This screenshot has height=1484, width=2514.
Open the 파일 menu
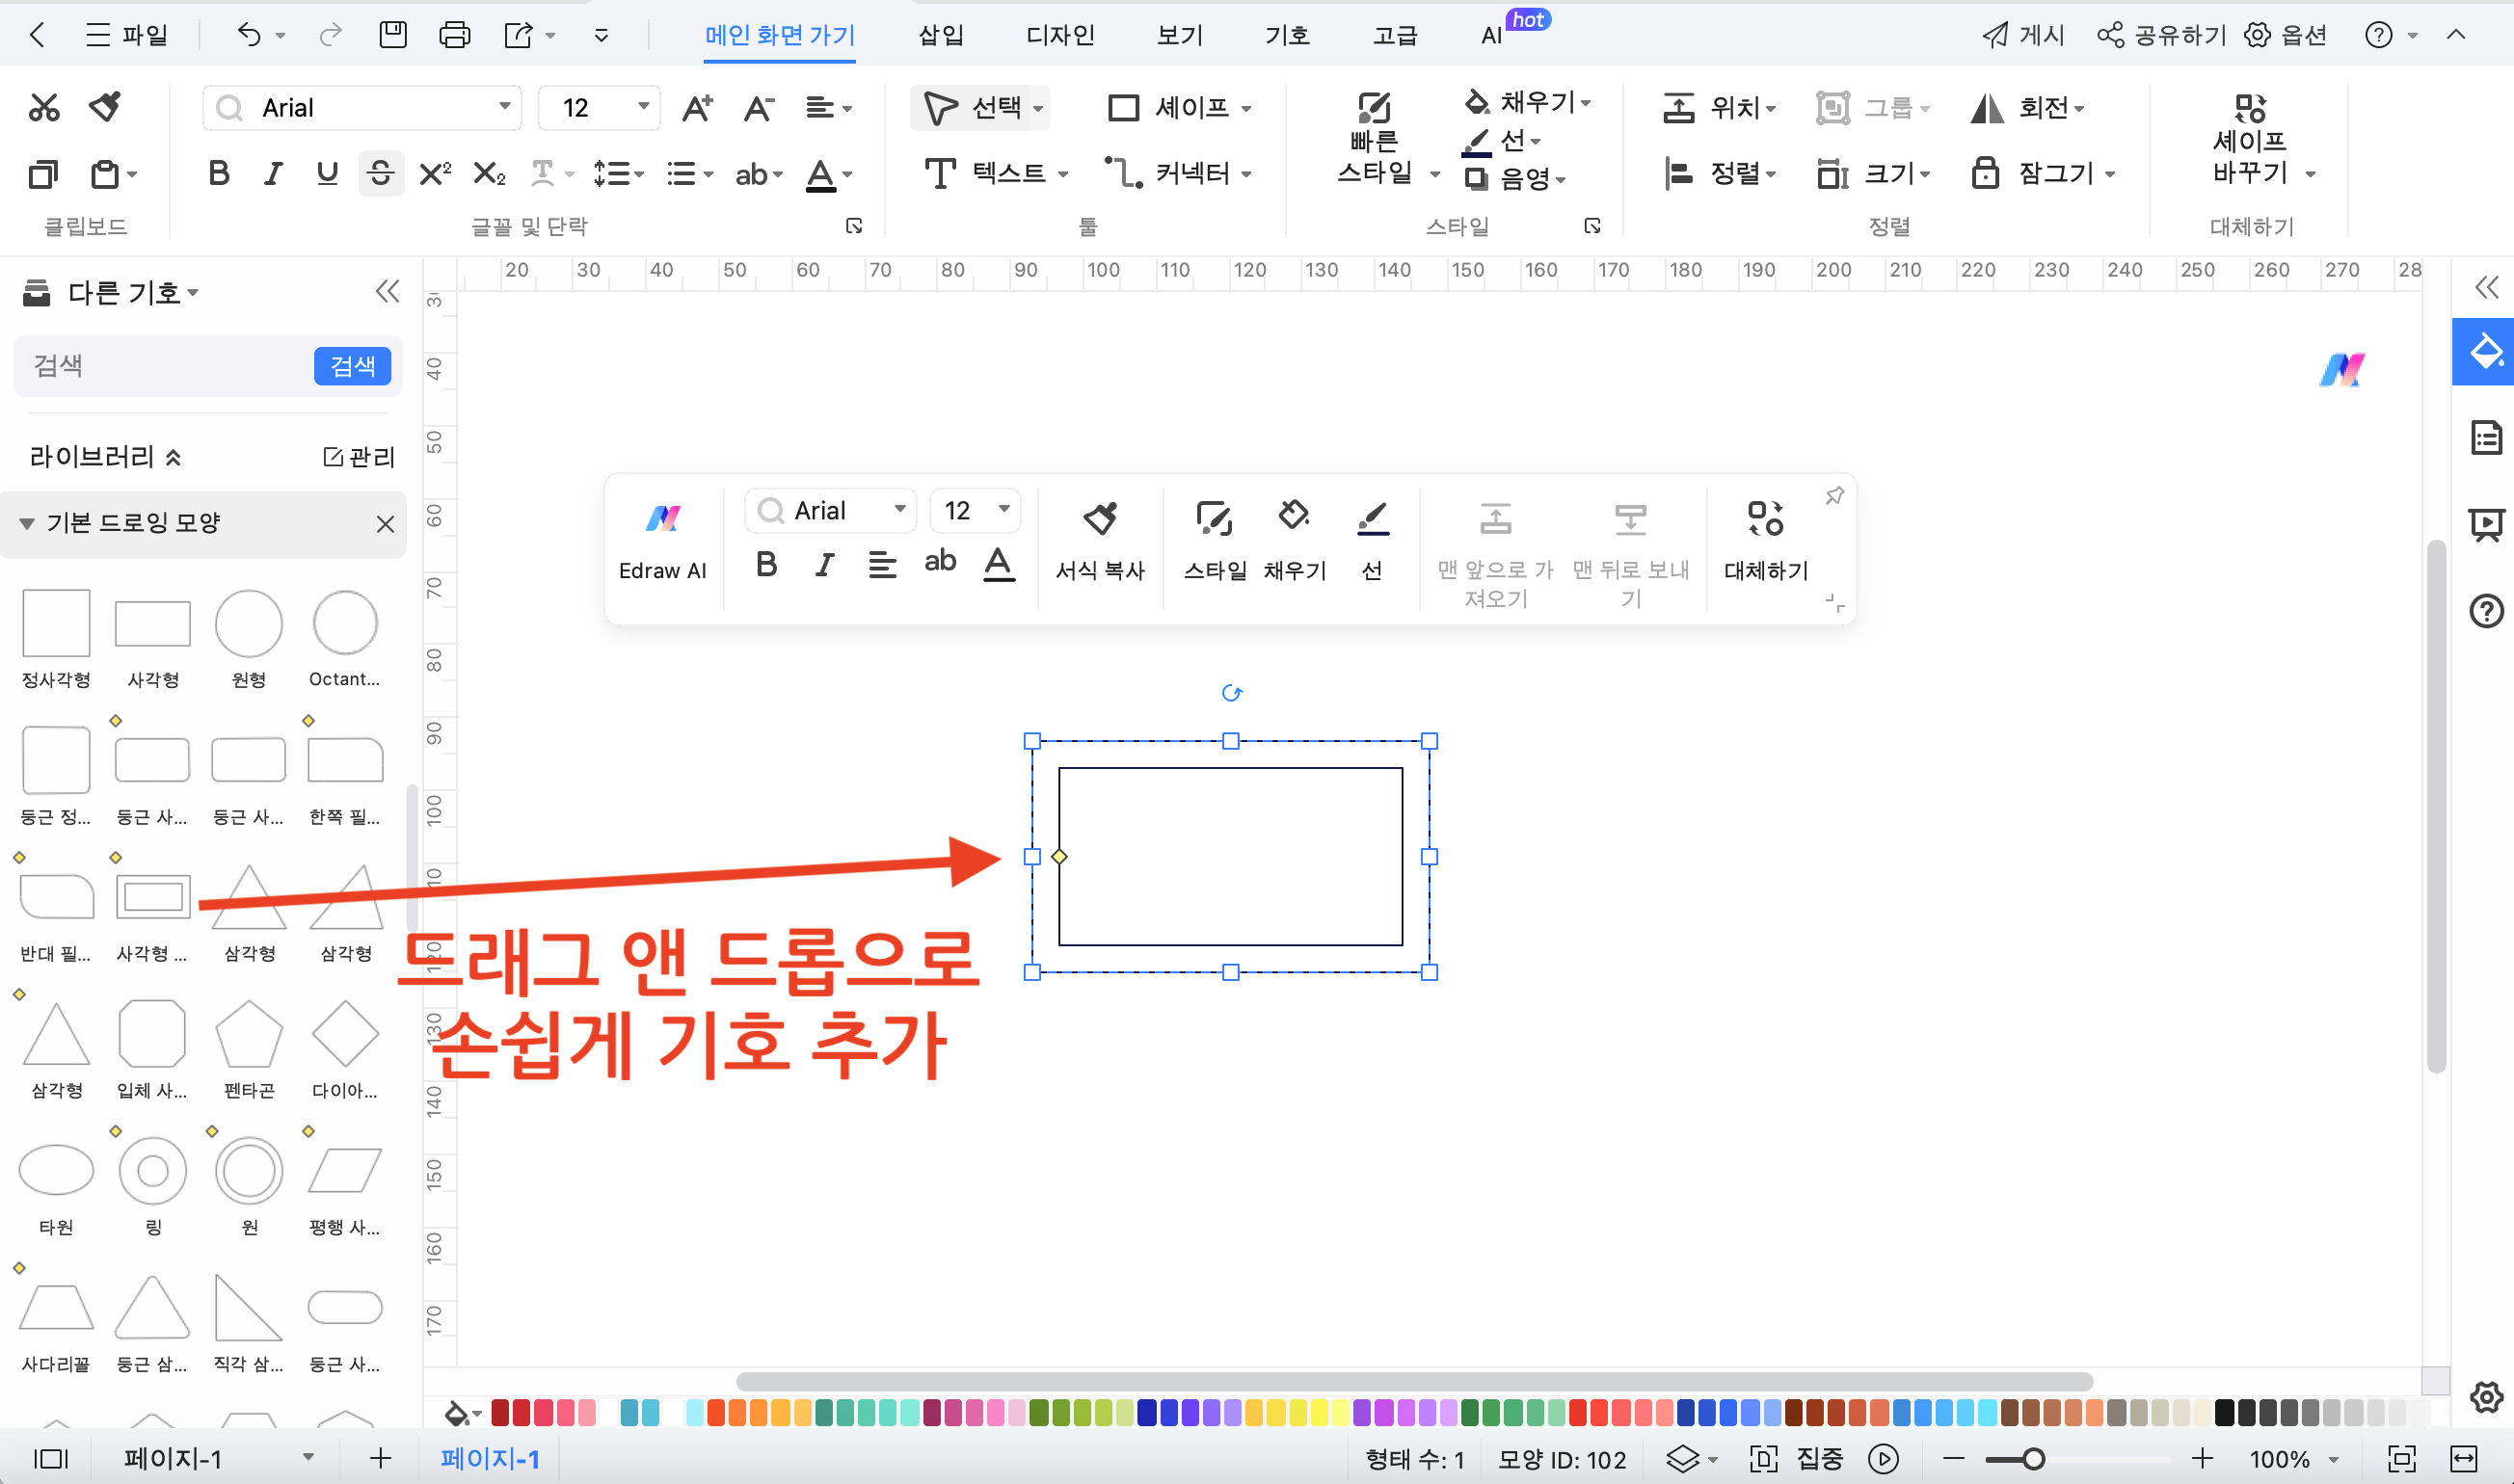127,36
